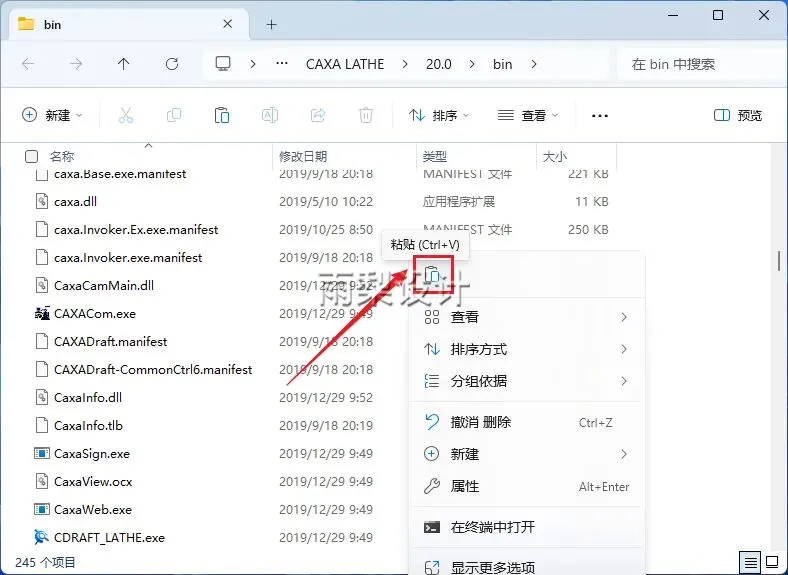Click the Back navigation arrow
The height and width of the screenshot is (575, 788).
(28, 64)
